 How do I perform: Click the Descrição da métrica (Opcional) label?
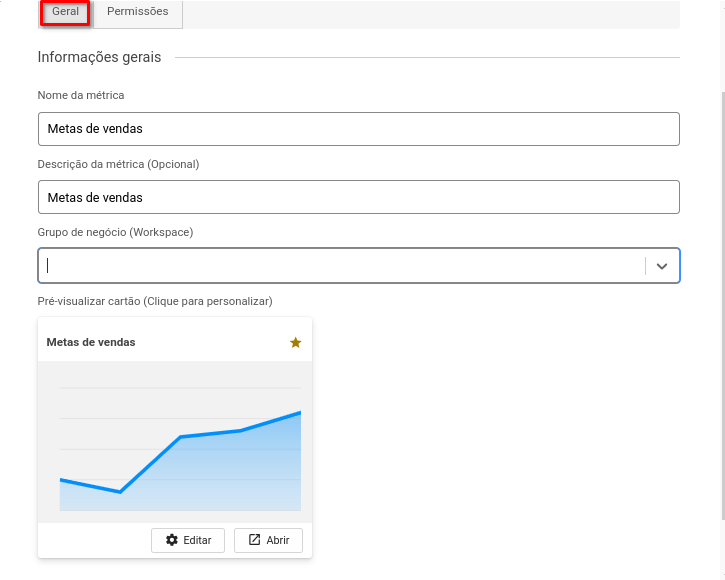pos(118,164)
